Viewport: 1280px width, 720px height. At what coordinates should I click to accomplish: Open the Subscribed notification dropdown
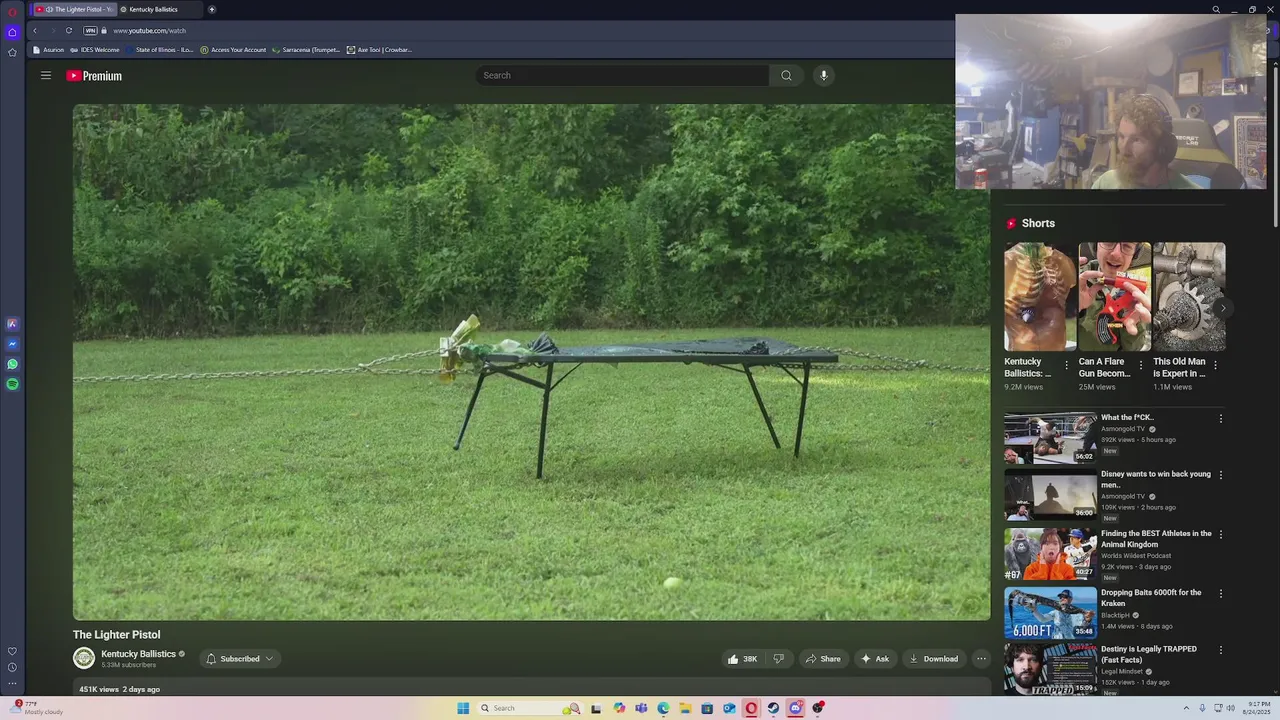tap(239, 659)
